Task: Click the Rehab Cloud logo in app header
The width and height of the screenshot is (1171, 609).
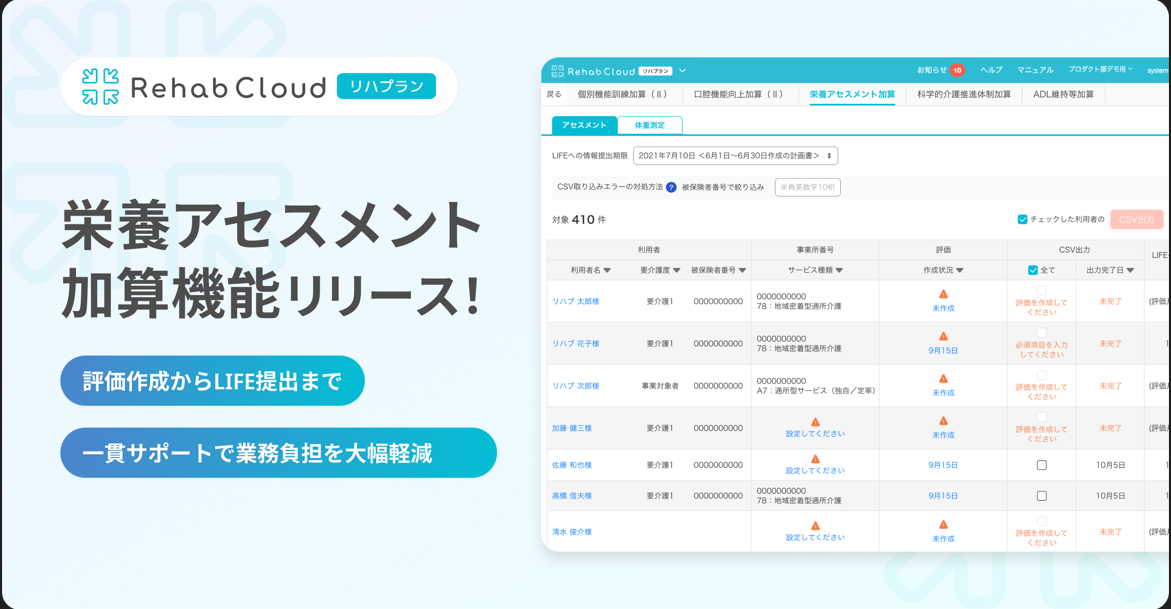Action: pyautogui.click(x=593, y=71)
